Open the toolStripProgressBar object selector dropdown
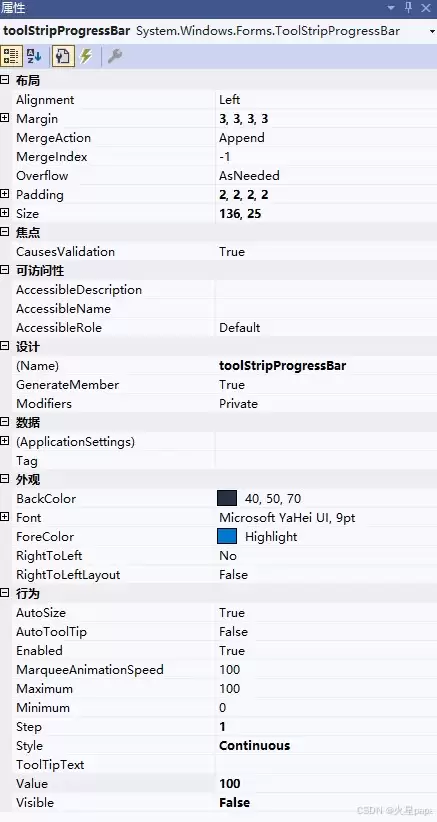The width and height of the screenshot is (437, 822). pos(432,31)
